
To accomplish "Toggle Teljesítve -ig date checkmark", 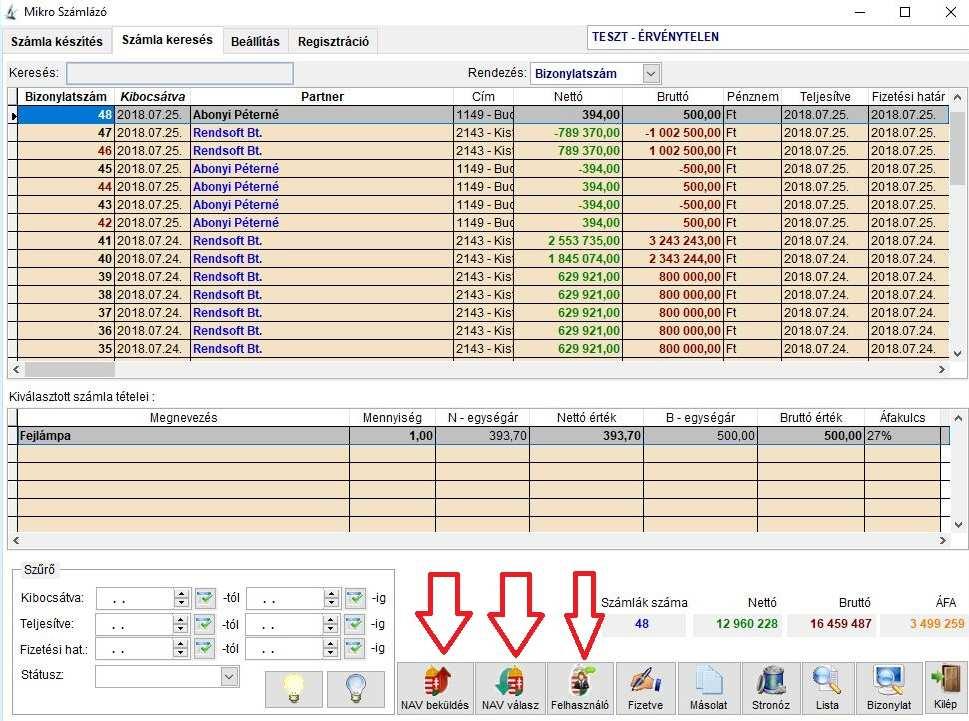I will (x=355, y=623).
